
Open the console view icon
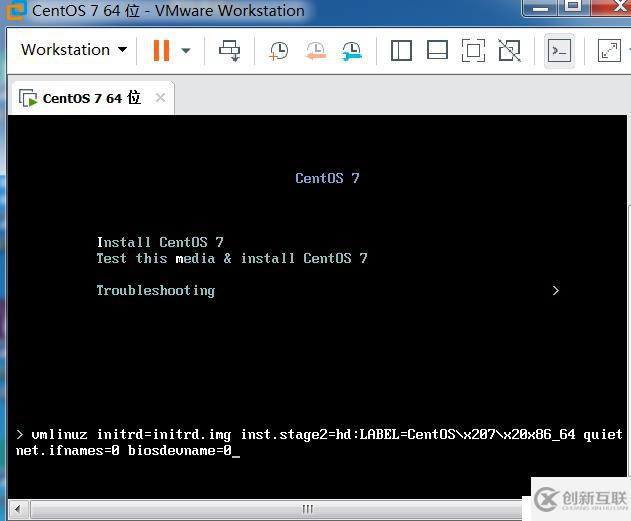[x=559, y=51]
